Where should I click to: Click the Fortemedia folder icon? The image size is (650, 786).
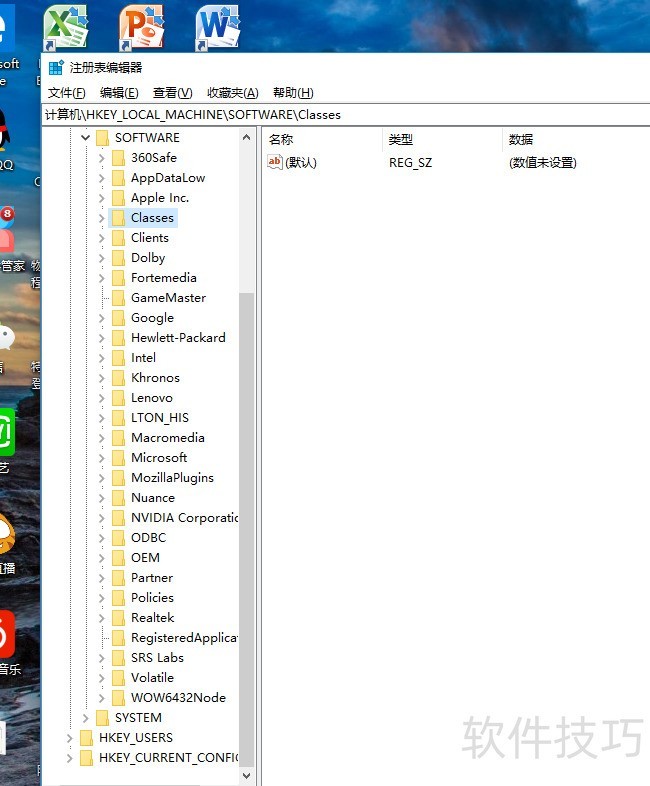click(118, 278)
